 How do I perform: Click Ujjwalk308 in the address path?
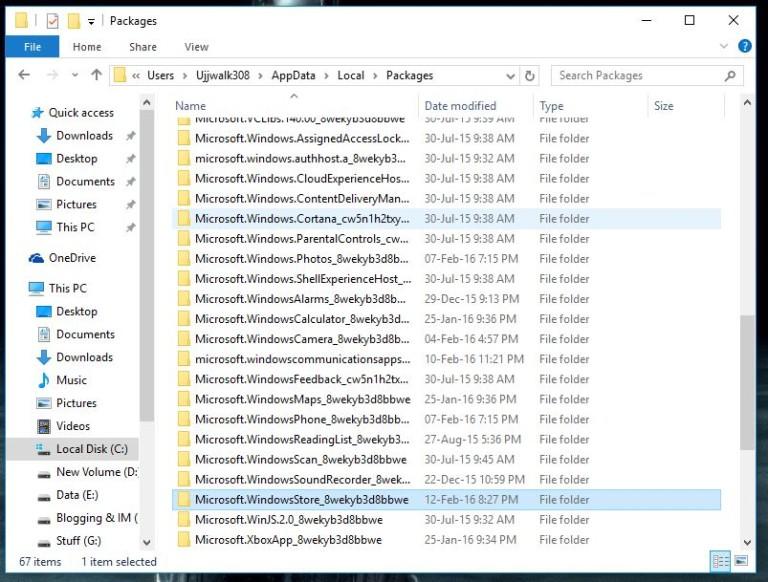point(223,75)
